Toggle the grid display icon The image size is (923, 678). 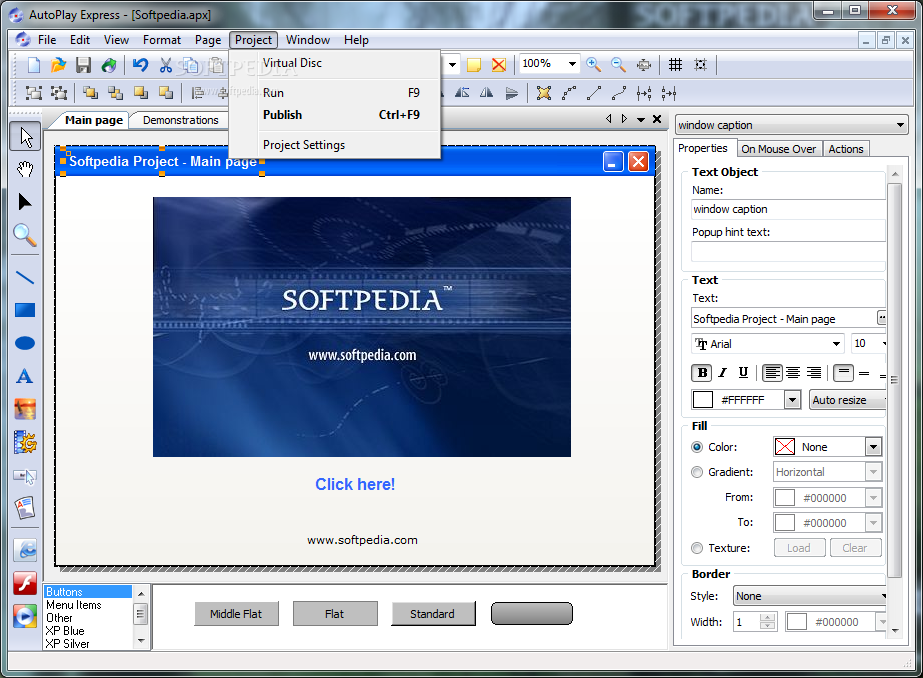(675, 65)
